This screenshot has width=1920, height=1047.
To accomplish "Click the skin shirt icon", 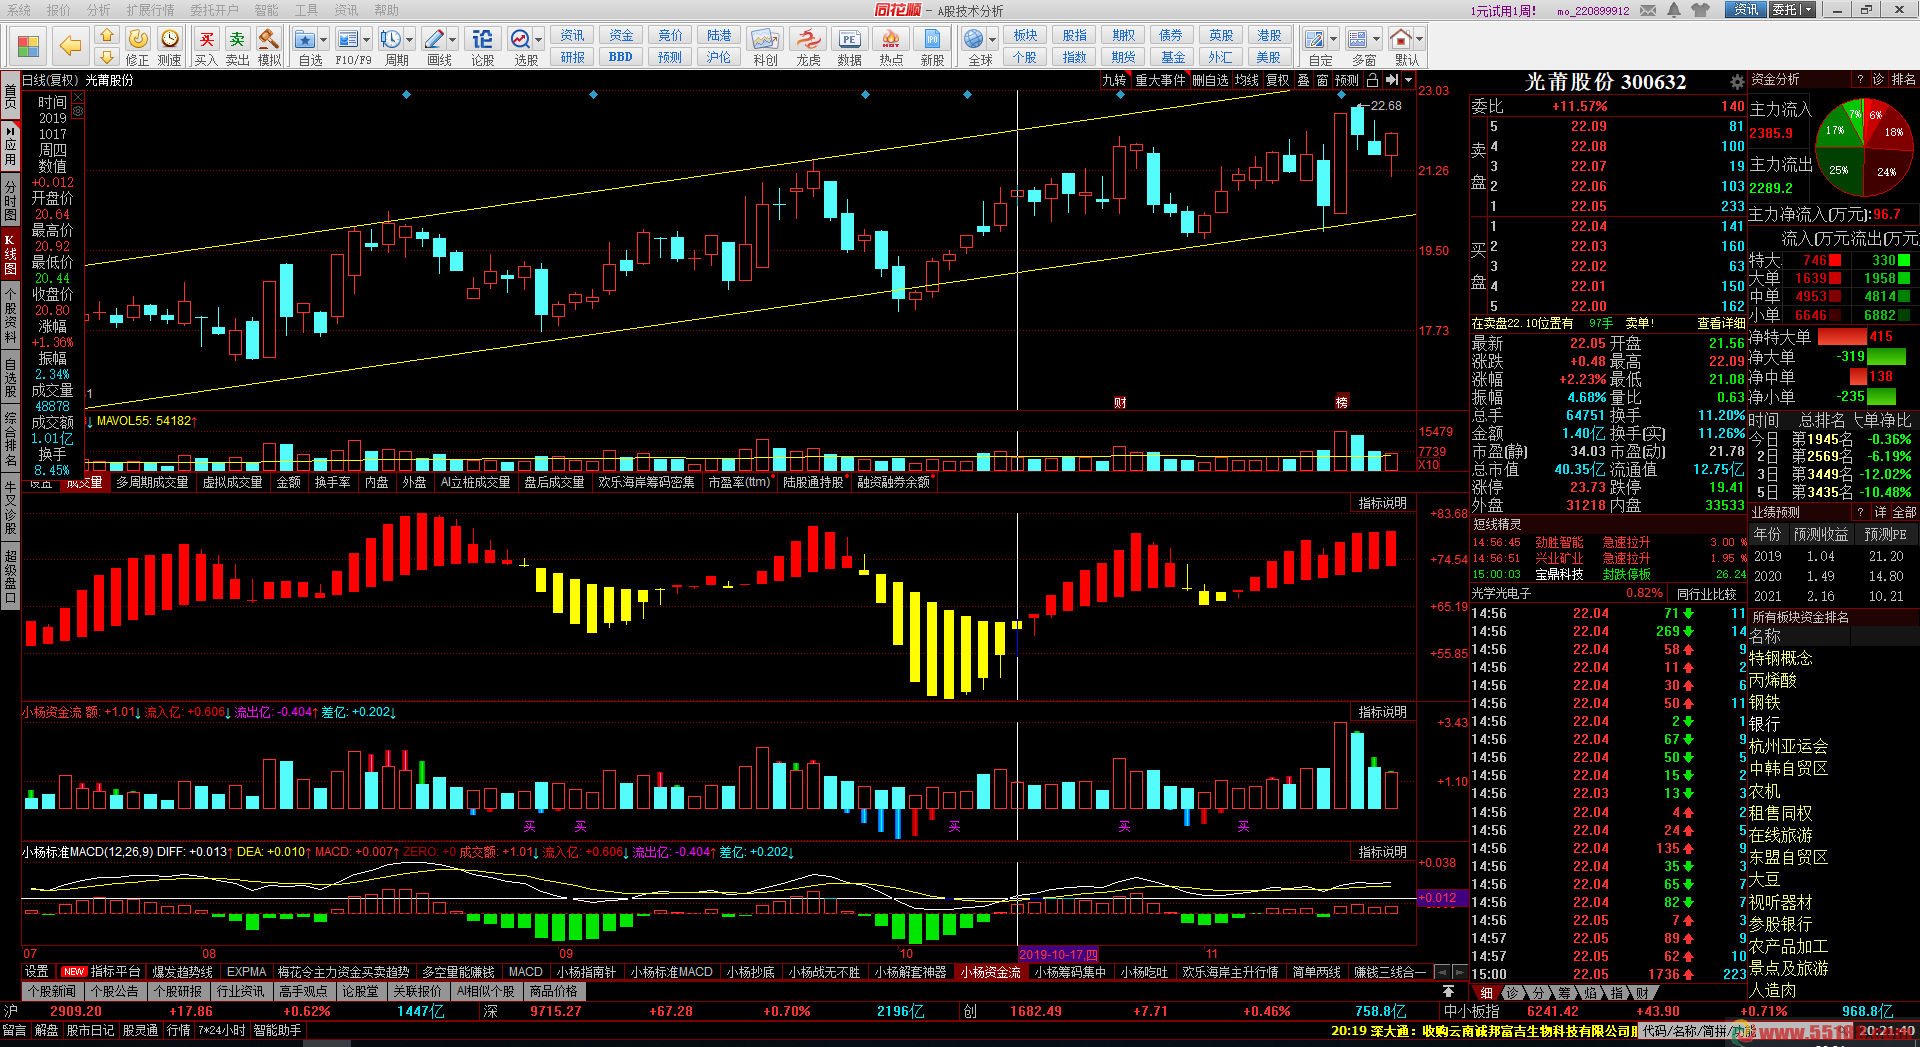I will point(1701,10).
